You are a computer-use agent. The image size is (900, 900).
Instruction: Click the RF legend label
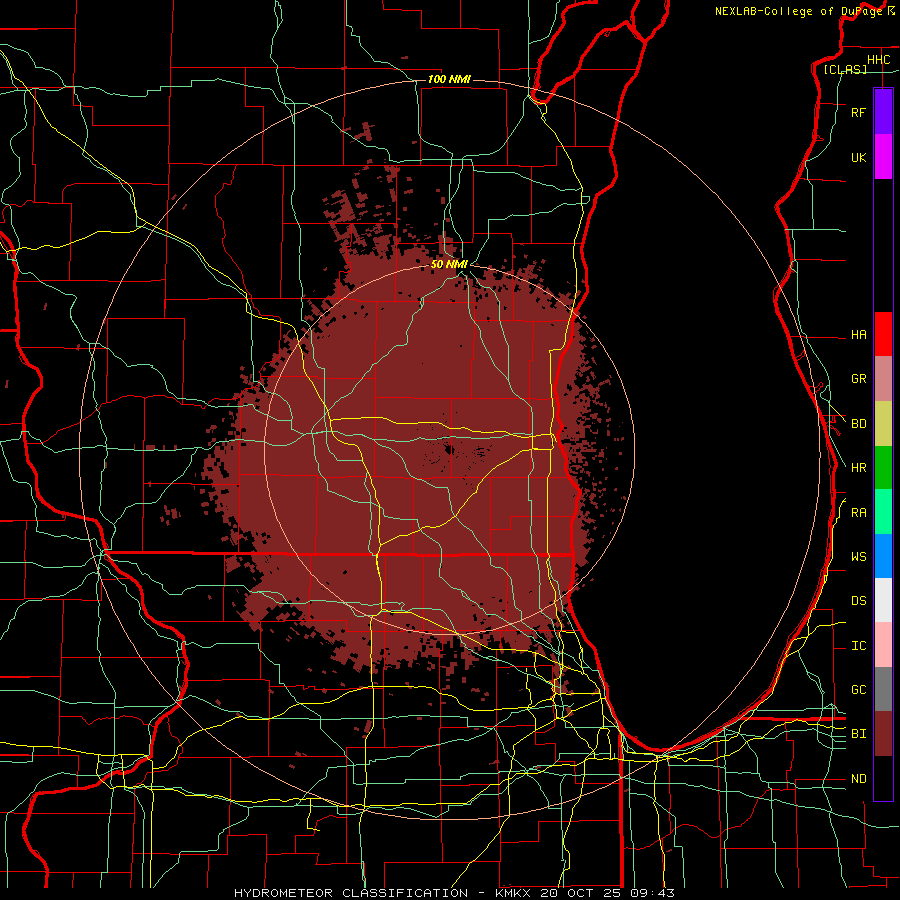pos(858,113)
